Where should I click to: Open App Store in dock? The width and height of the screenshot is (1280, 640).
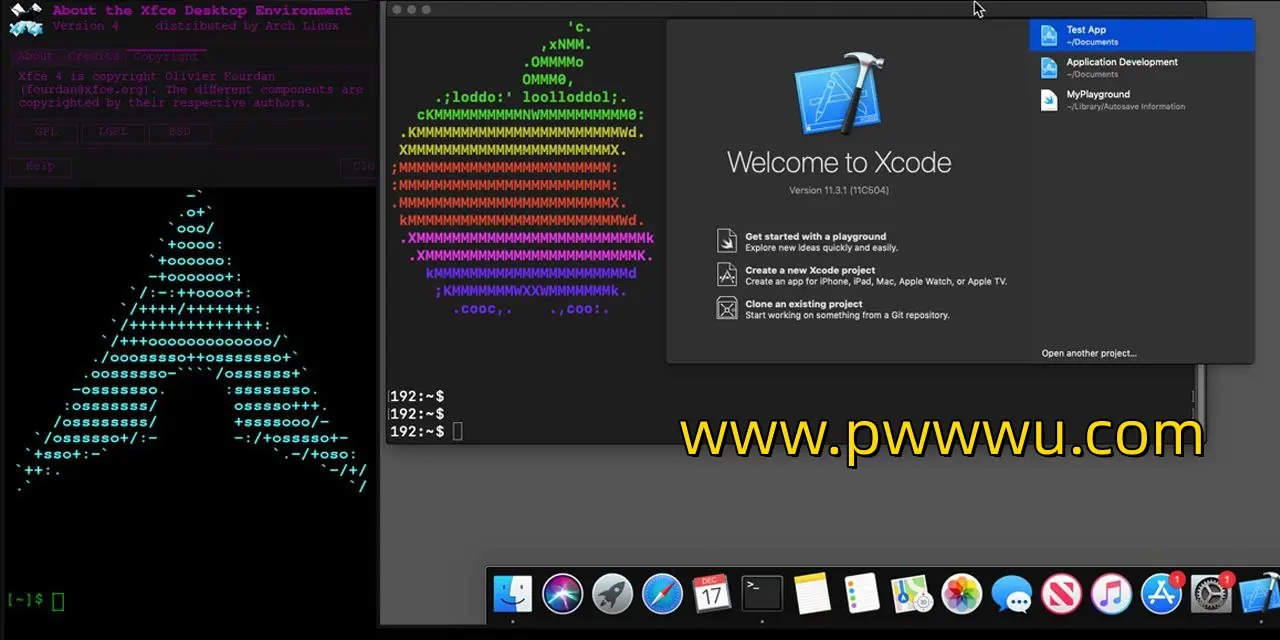point(1161,594)
